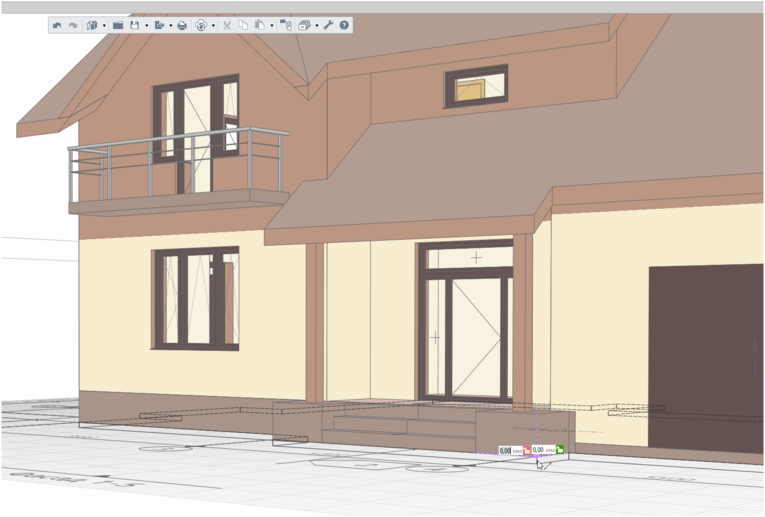
Task: Print the view using the printer icon
Action: (182, 25)
